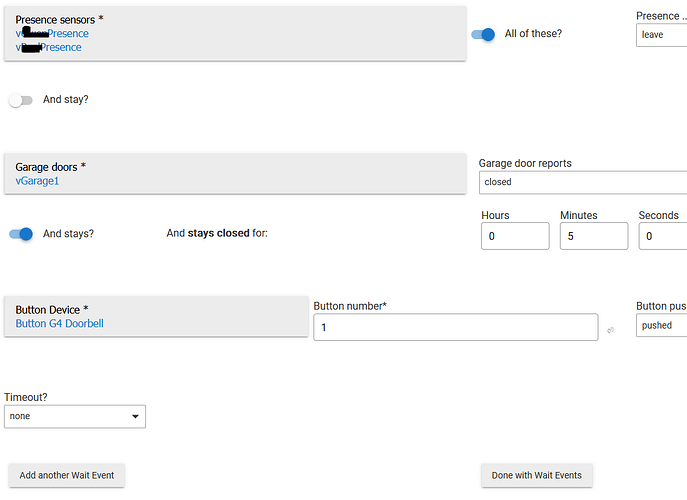
Task: Open the Button G4 Doorbell link
Action: pyautogui.click(x=60, y=324)
